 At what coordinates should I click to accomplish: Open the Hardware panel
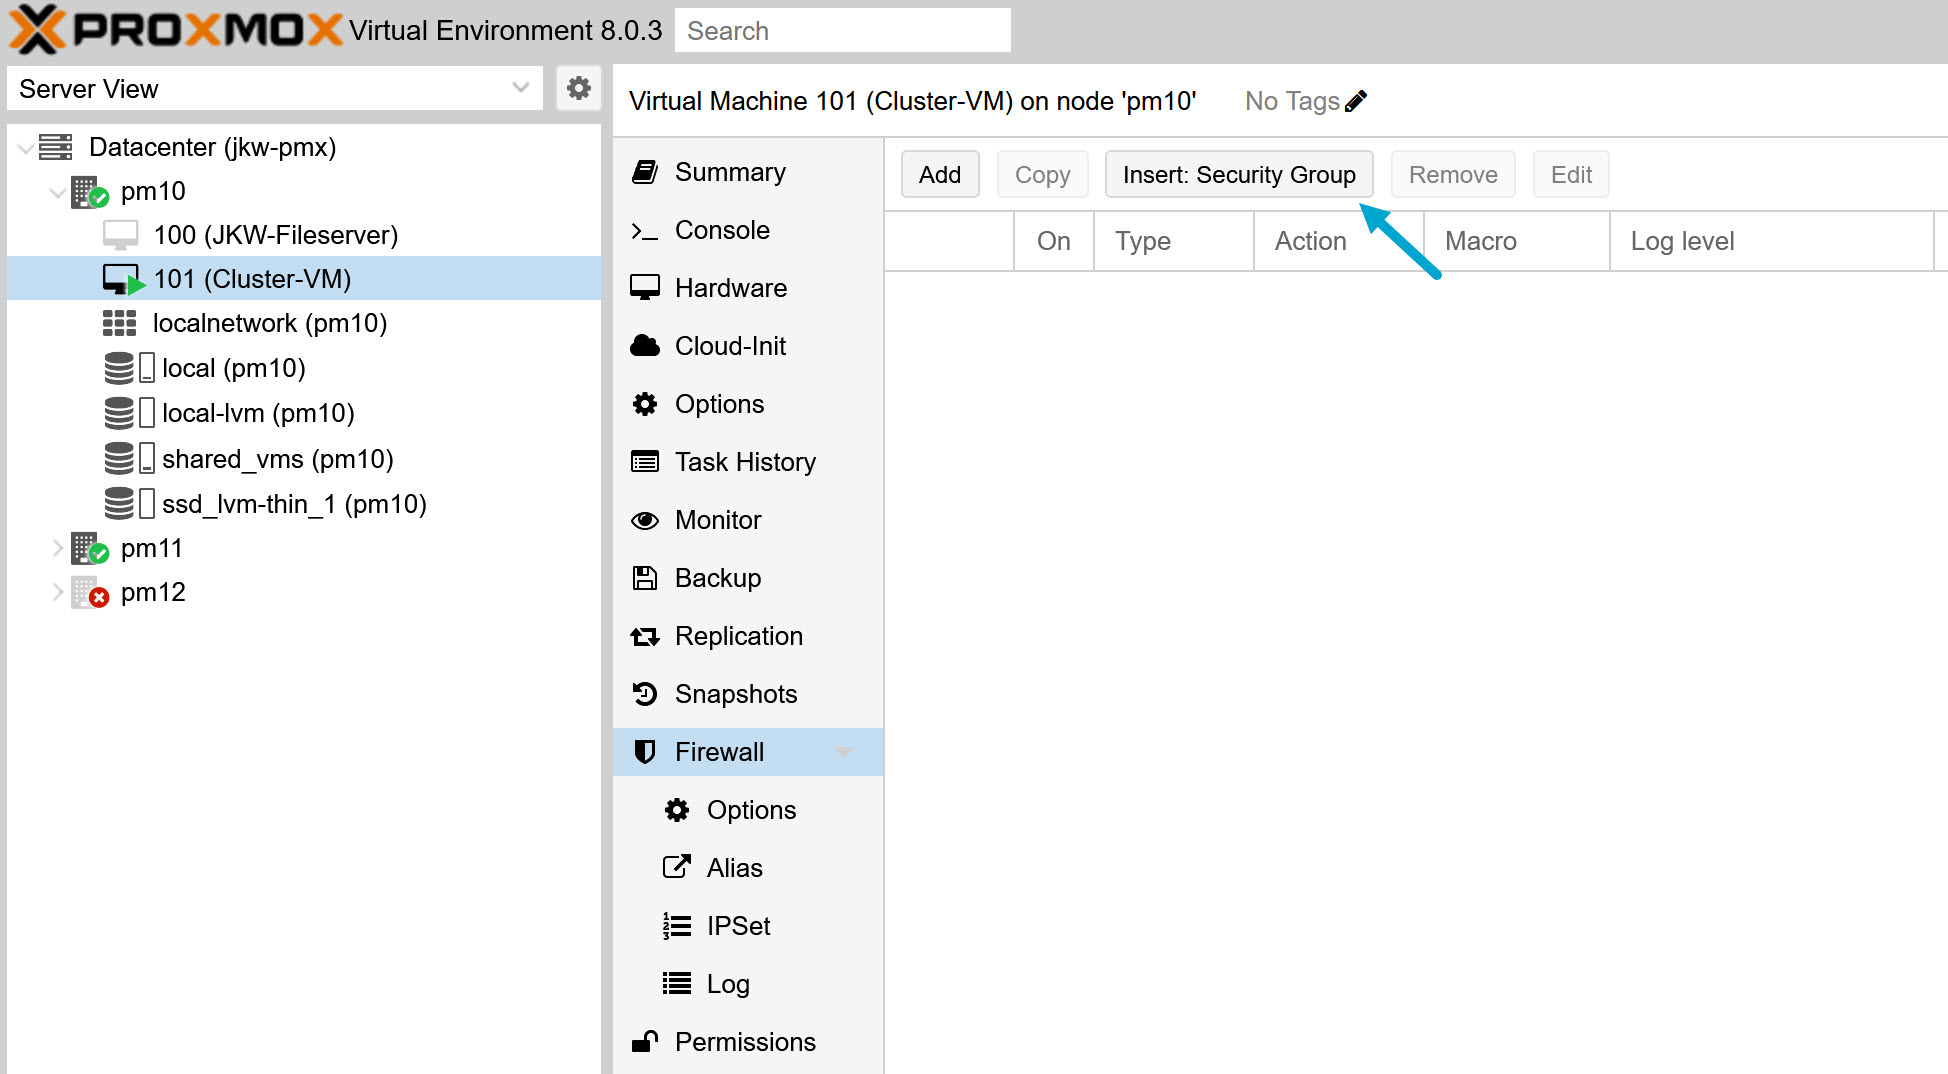730,287
